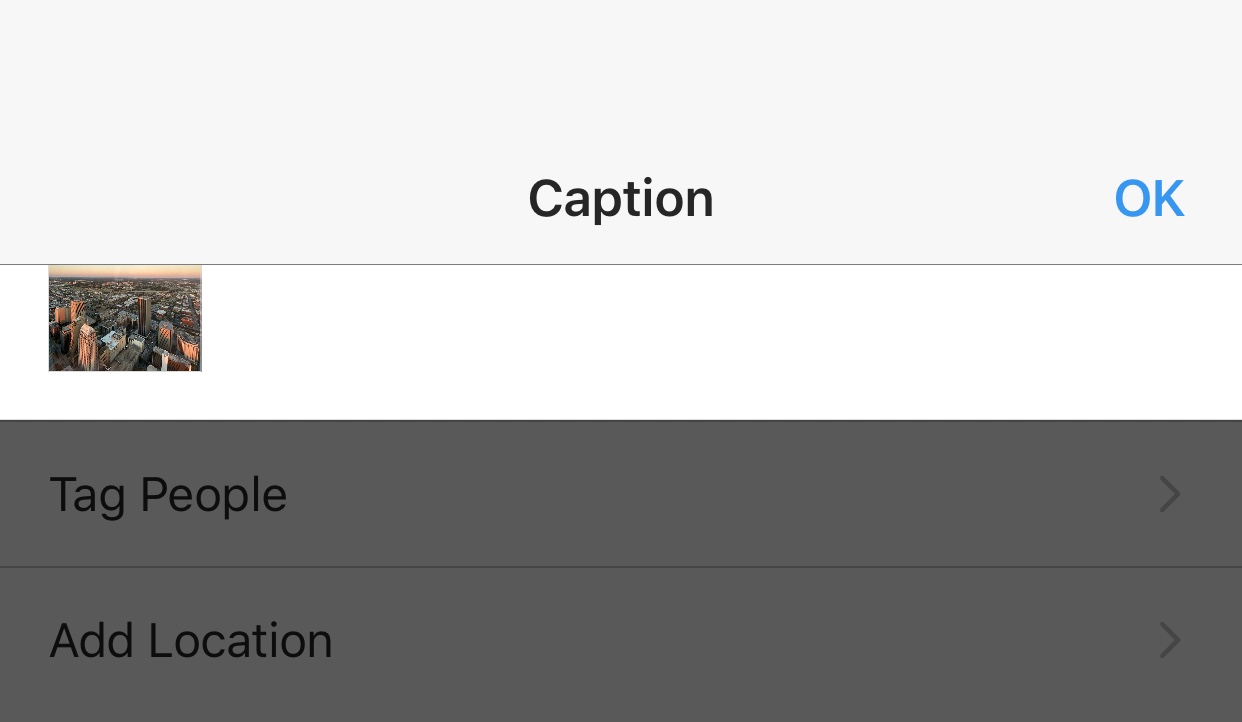Tap the disclosure indicator on Tag People row
The image size is (1242, 722).
click(x=1169, y=494)
